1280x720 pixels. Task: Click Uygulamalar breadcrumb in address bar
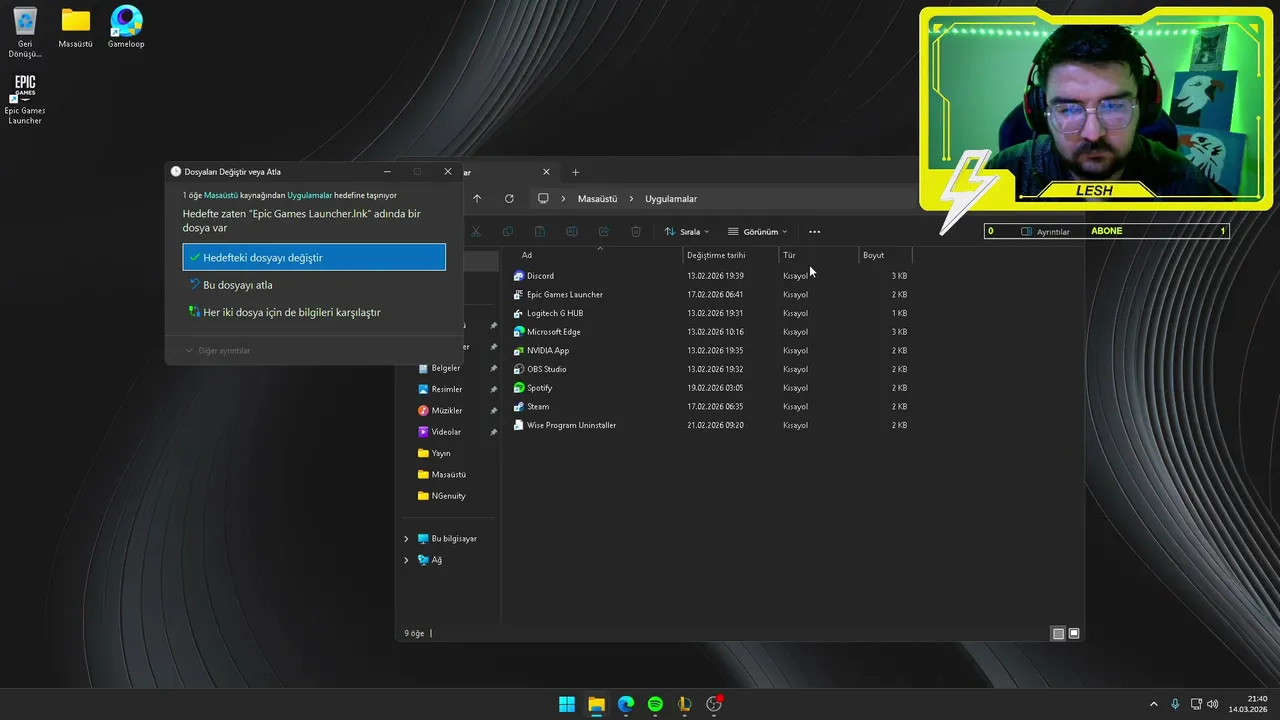coord(671,199)
